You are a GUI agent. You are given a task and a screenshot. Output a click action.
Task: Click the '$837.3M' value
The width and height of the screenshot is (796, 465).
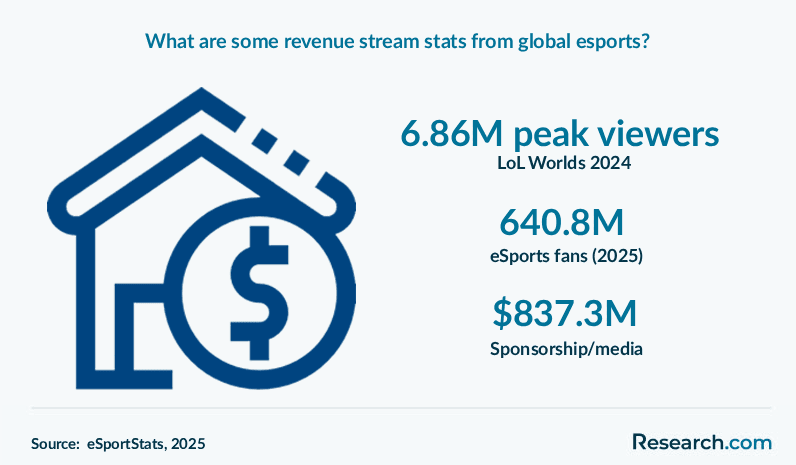[565, 313]
